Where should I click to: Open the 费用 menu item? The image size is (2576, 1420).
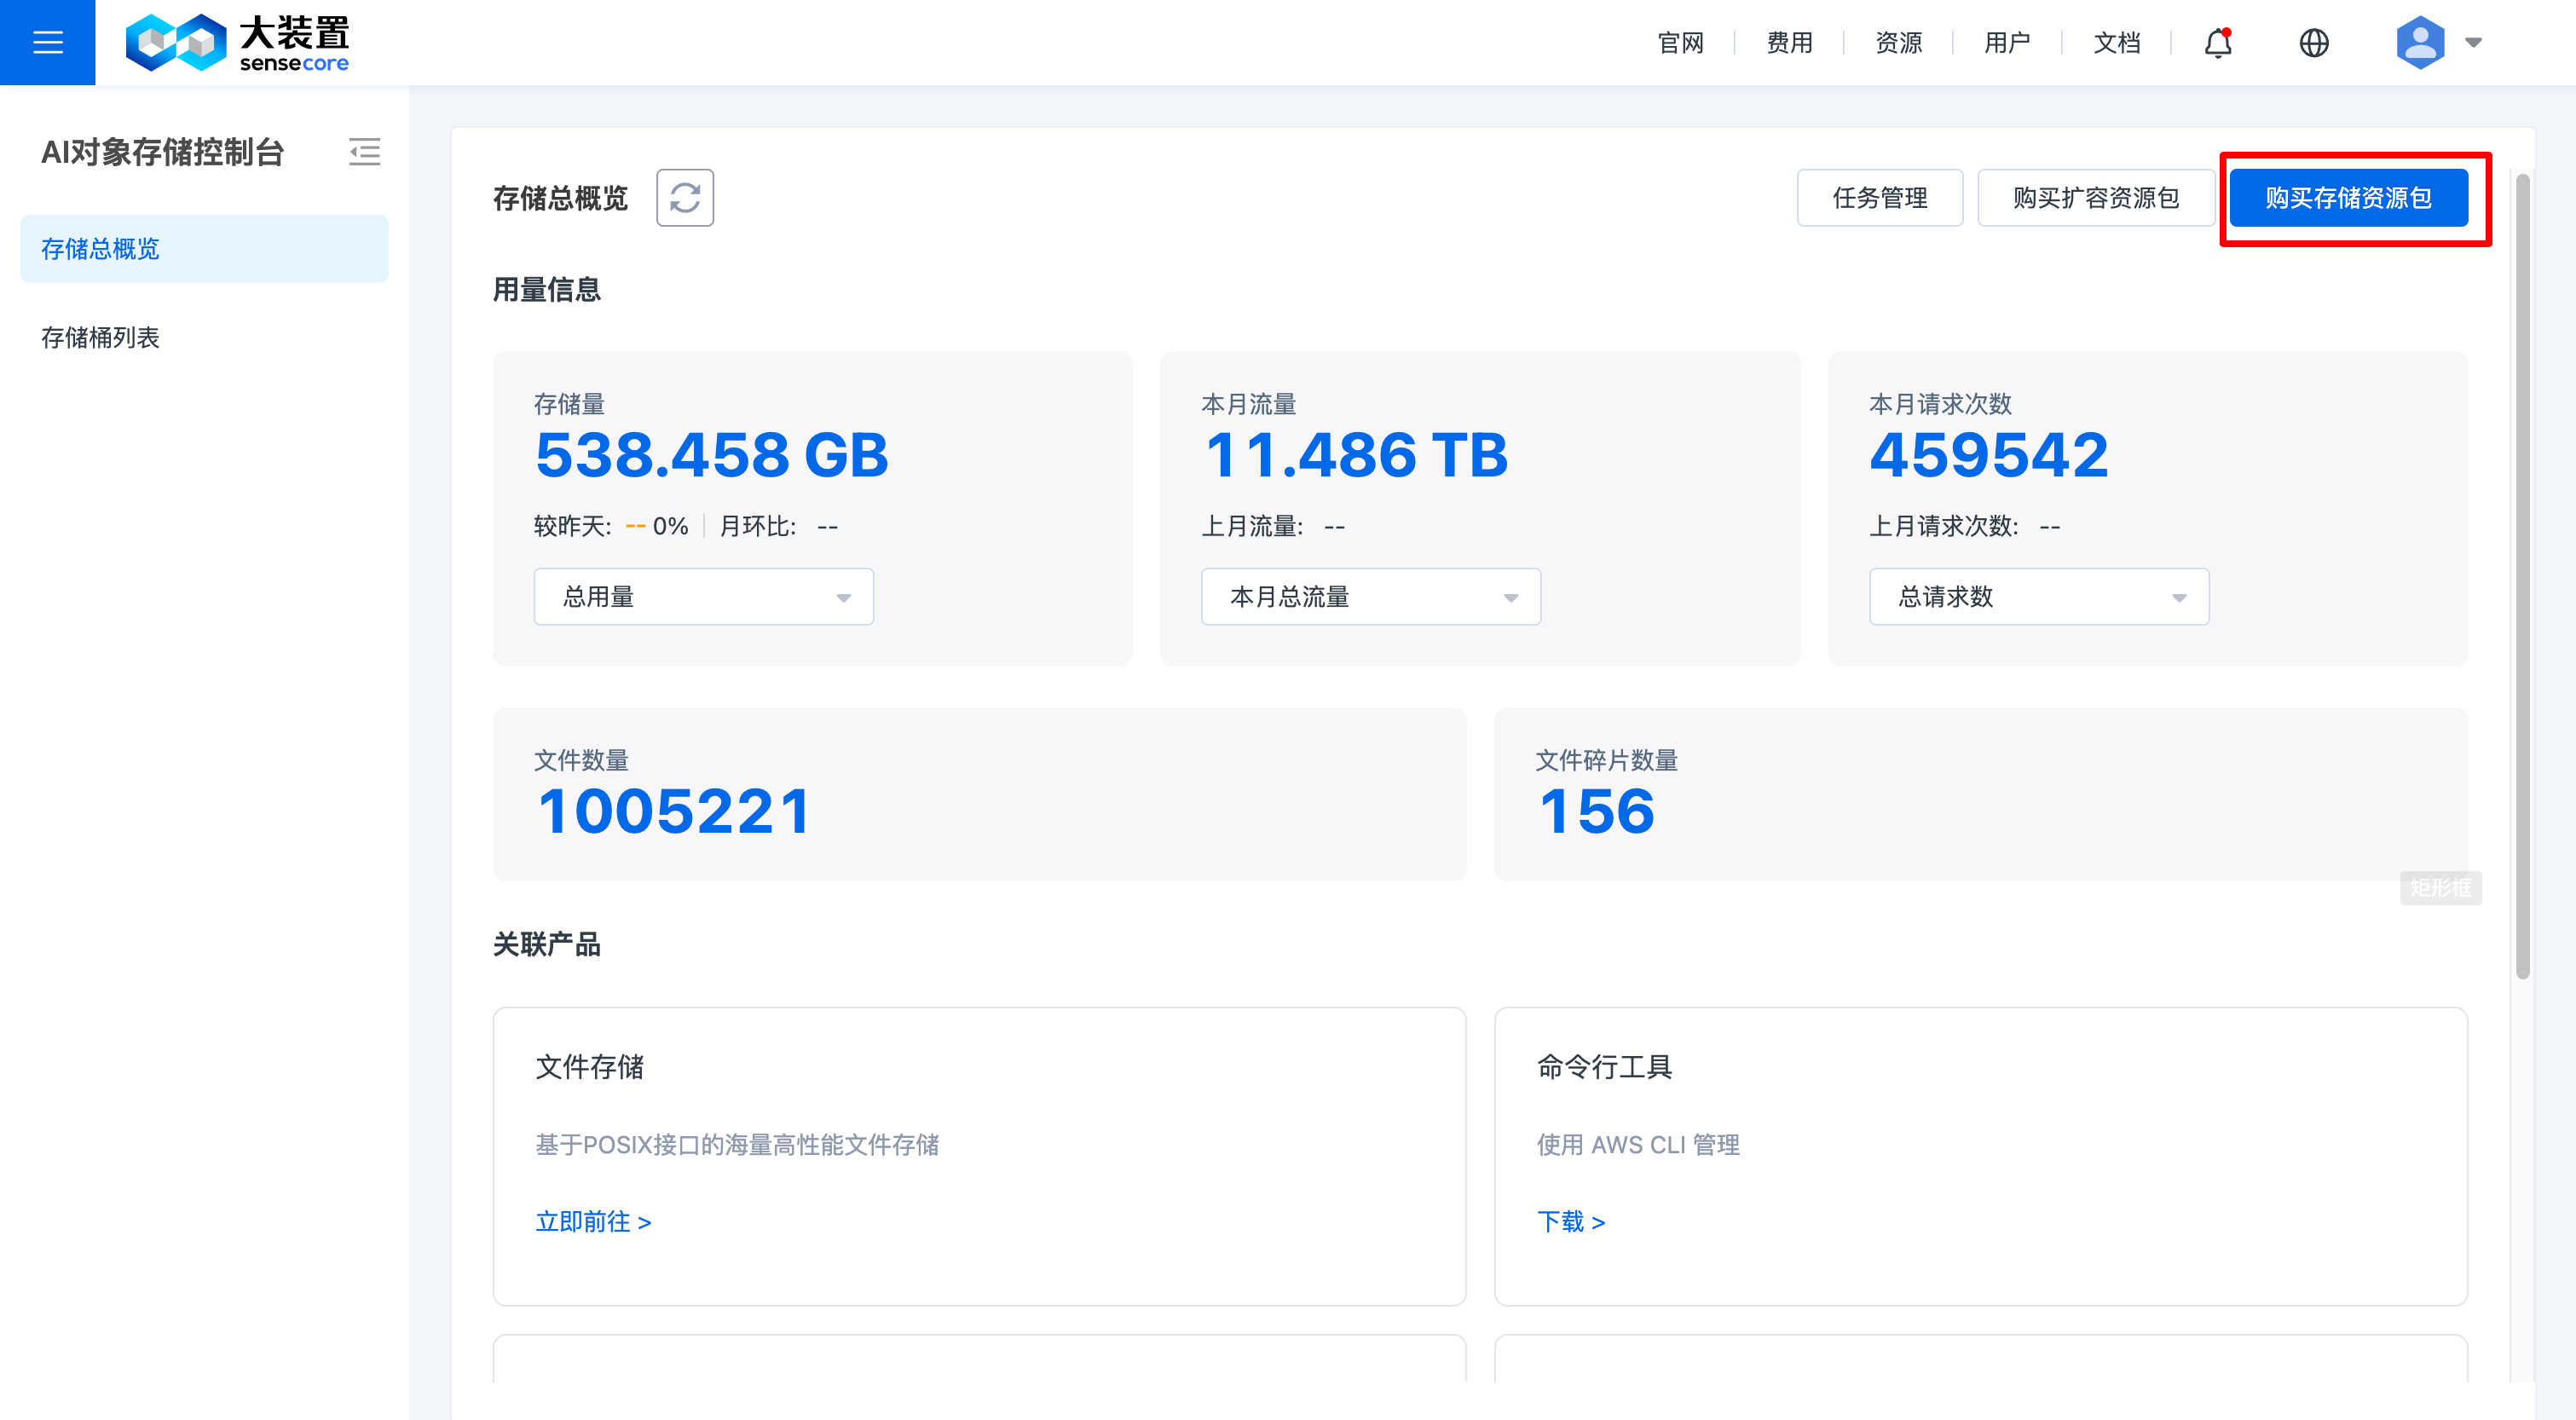pyautogui.click(x=1789, y=42)
